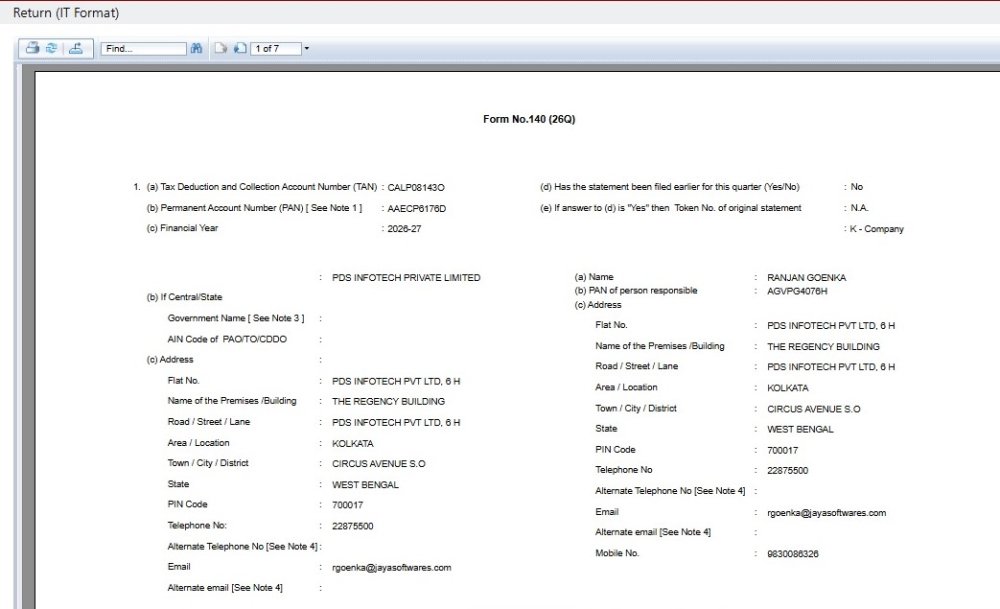Click PAN of person responsible 'AGVPG4076H'
This screenshot has width=1000, height=609.
(797, 291)
